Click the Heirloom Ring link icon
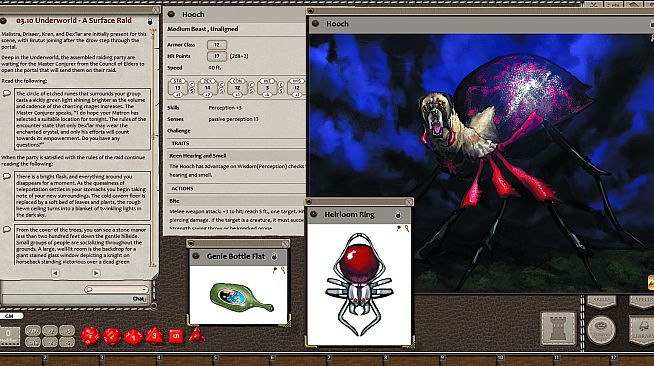Image resolution: width=654 pixels, height=366 pixels. pos(314,214)
